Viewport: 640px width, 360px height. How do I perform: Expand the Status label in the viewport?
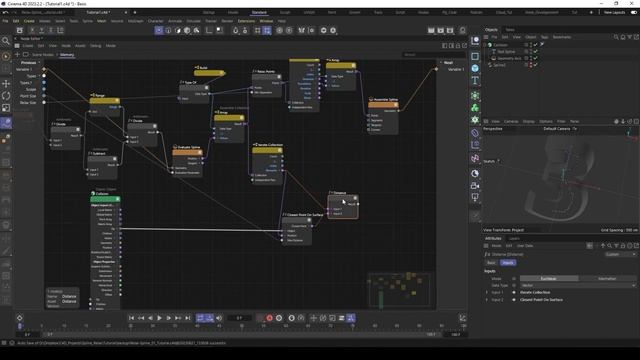[x=499, y=161]
